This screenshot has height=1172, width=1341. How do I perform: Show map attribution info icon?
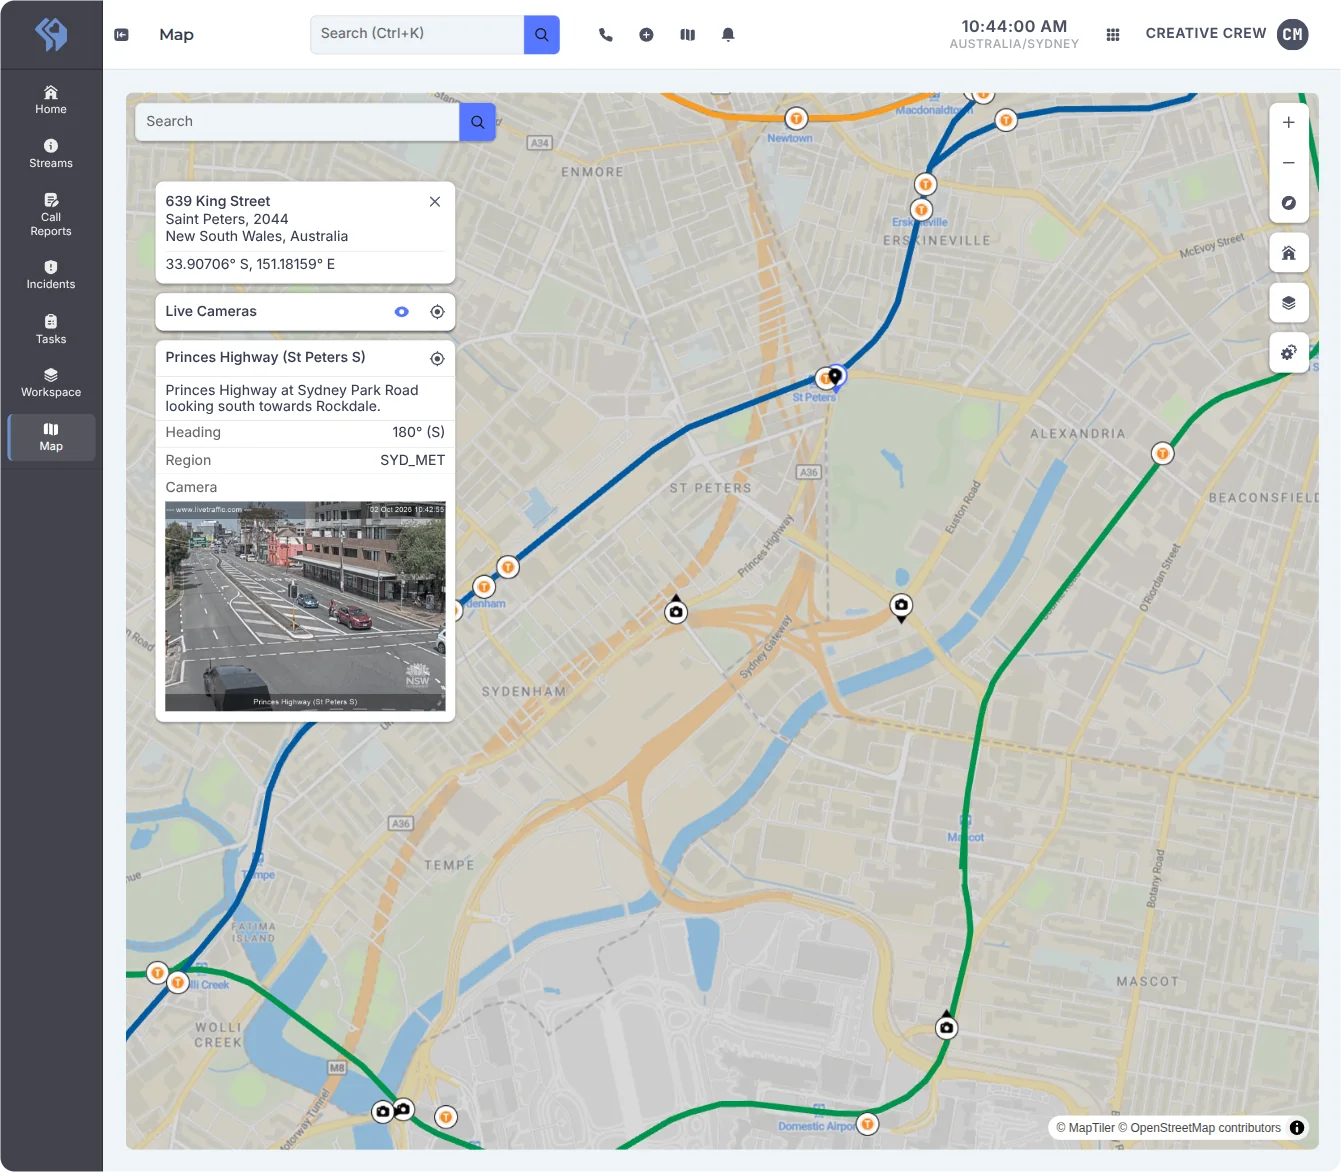1297,1128
